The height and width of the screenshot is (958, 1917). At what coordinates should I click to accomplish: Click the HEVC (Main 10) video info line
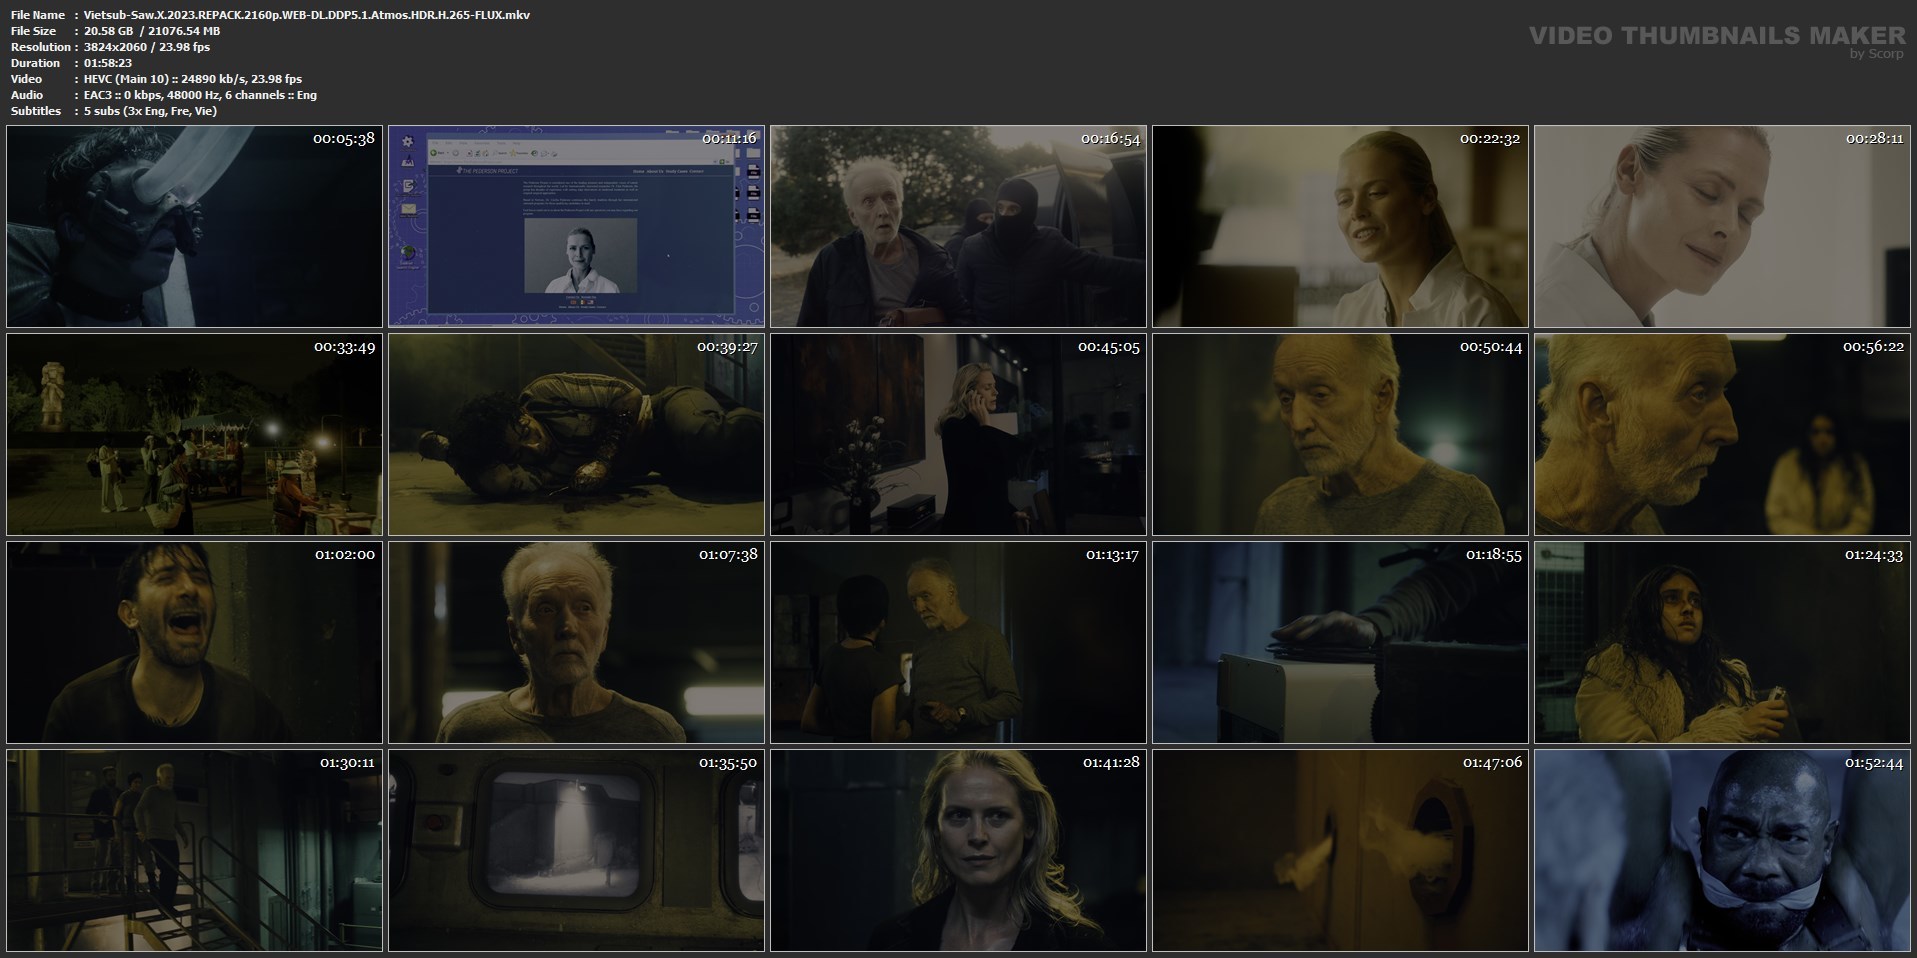(193, 79)
